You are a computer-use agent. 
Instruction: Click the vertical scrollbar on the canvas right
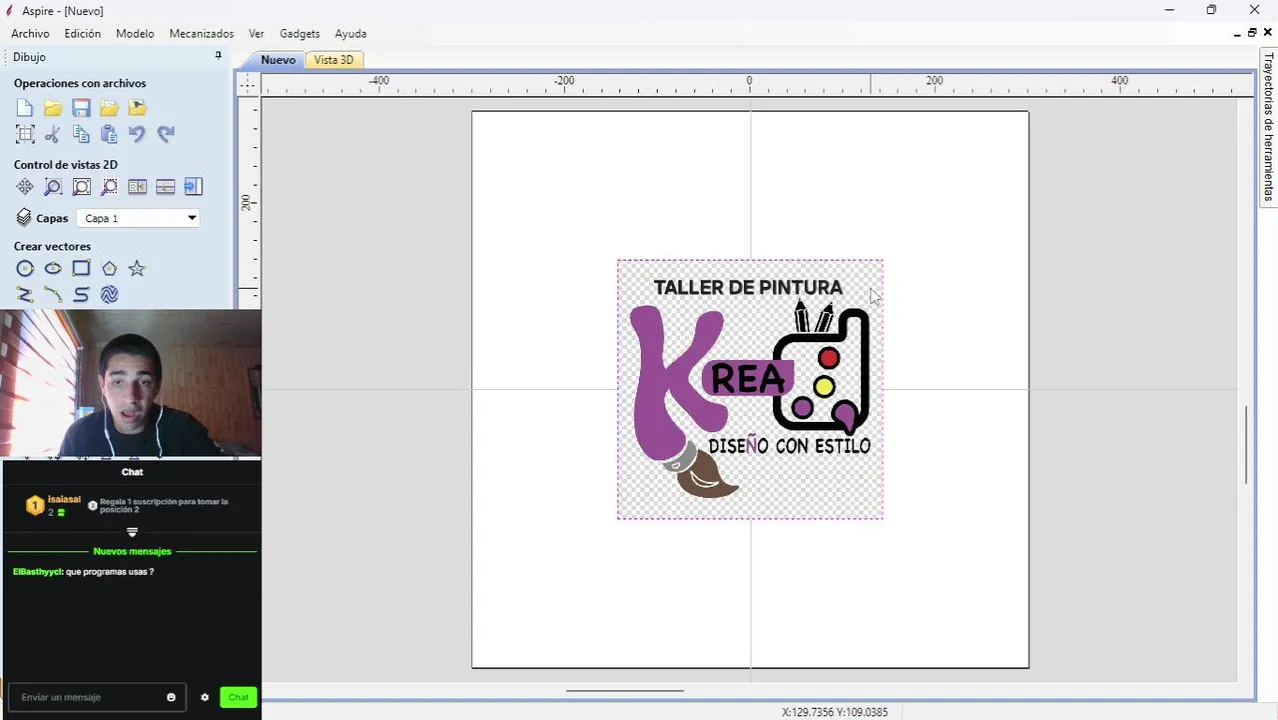(x=1246, y=445)
